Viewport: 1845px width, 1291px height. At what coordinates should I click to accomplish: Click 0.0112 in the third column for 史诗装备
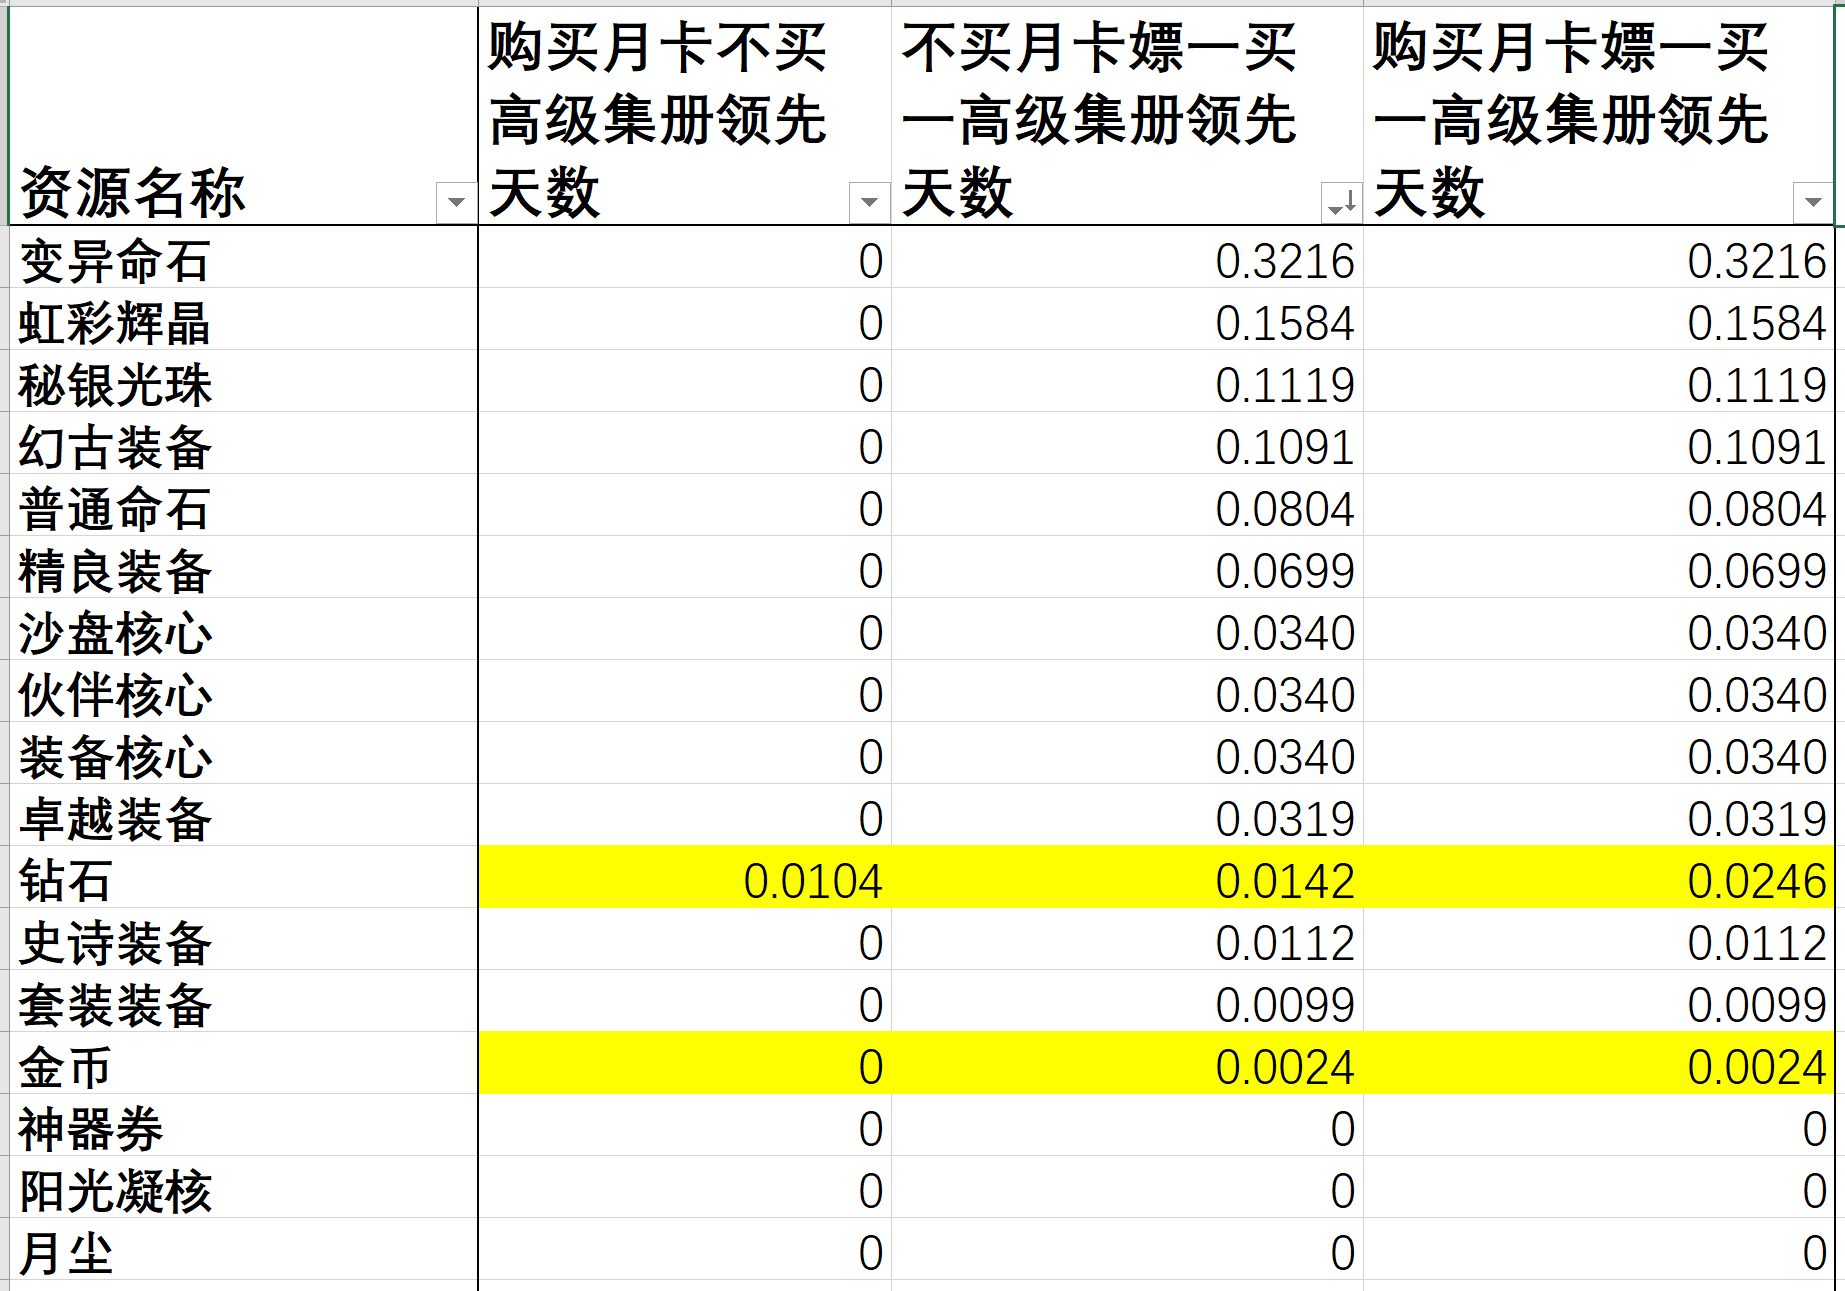point(1127,940)
